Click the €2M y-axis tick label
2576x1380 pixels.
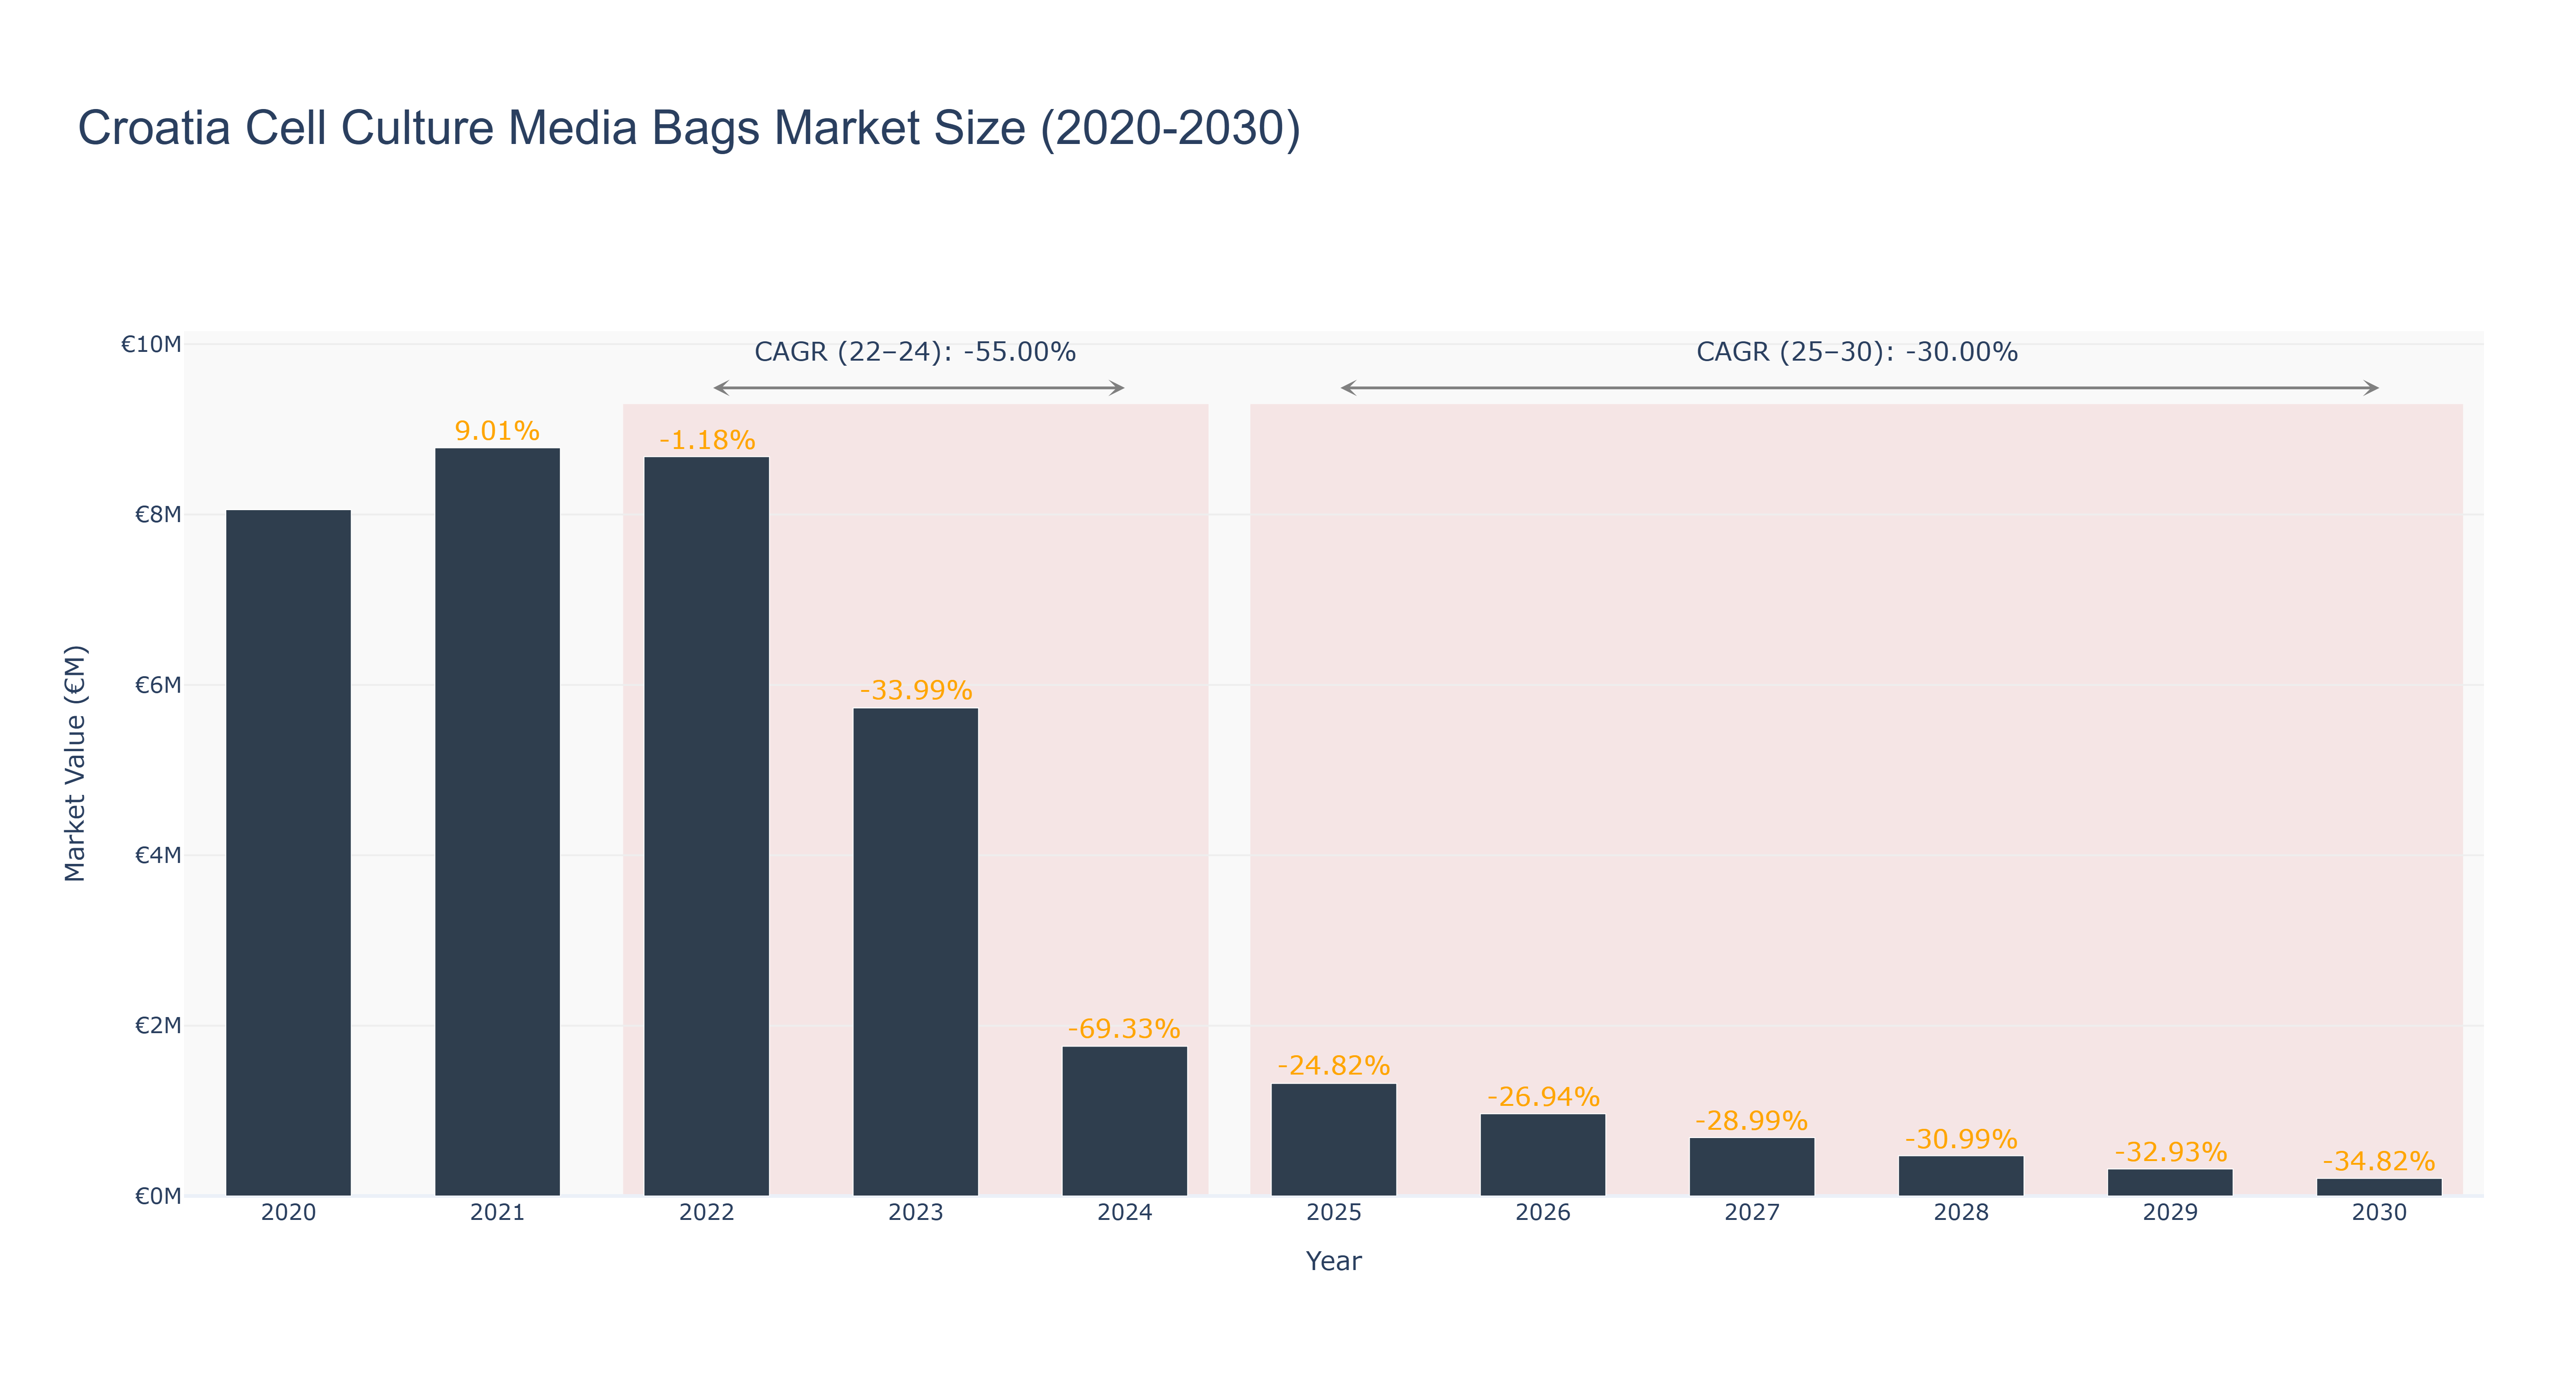click(158, 1025)
